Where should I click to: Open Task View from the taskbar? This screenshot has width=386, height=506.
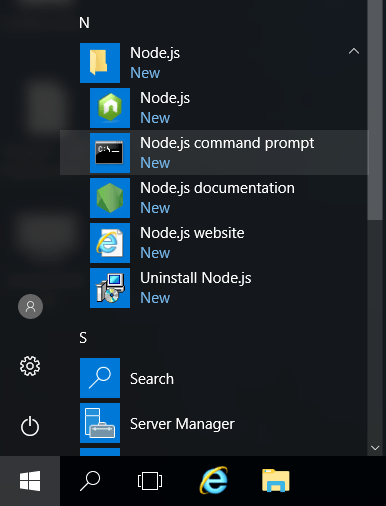pyautogui.click(x=150, y=481)
